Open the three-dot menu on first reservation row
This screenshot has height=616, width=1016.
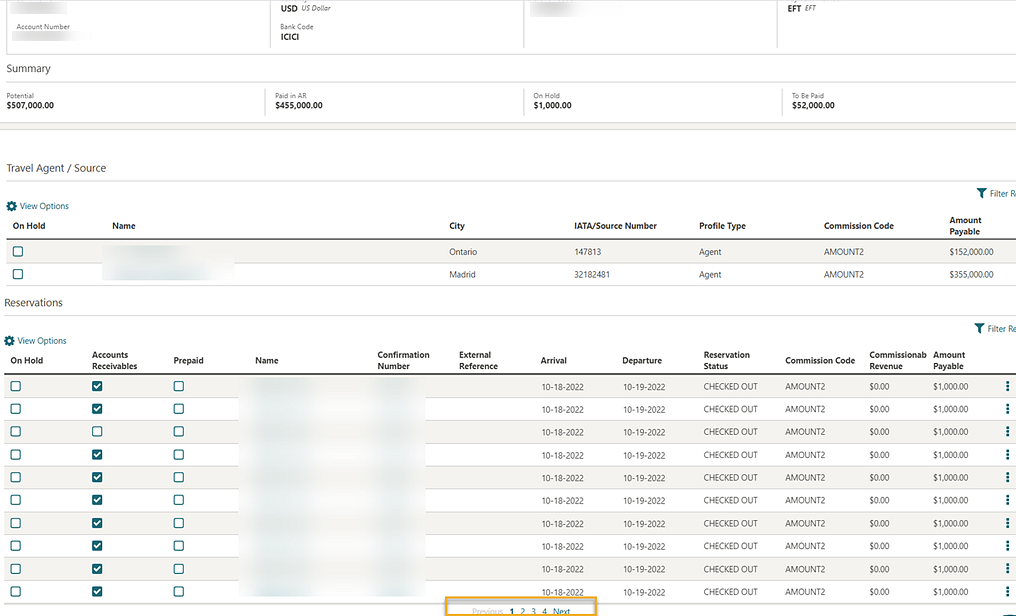point(1007,386)
